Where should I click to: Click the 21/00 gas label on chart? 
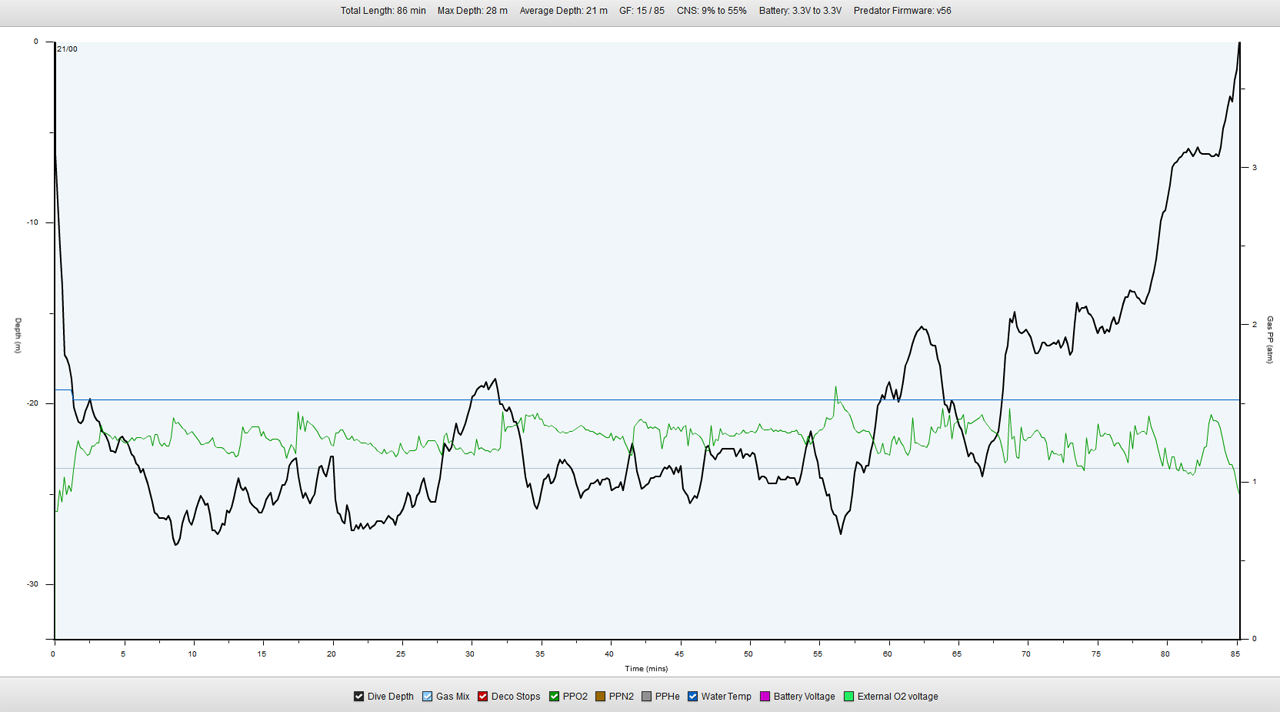pos(67,48)
